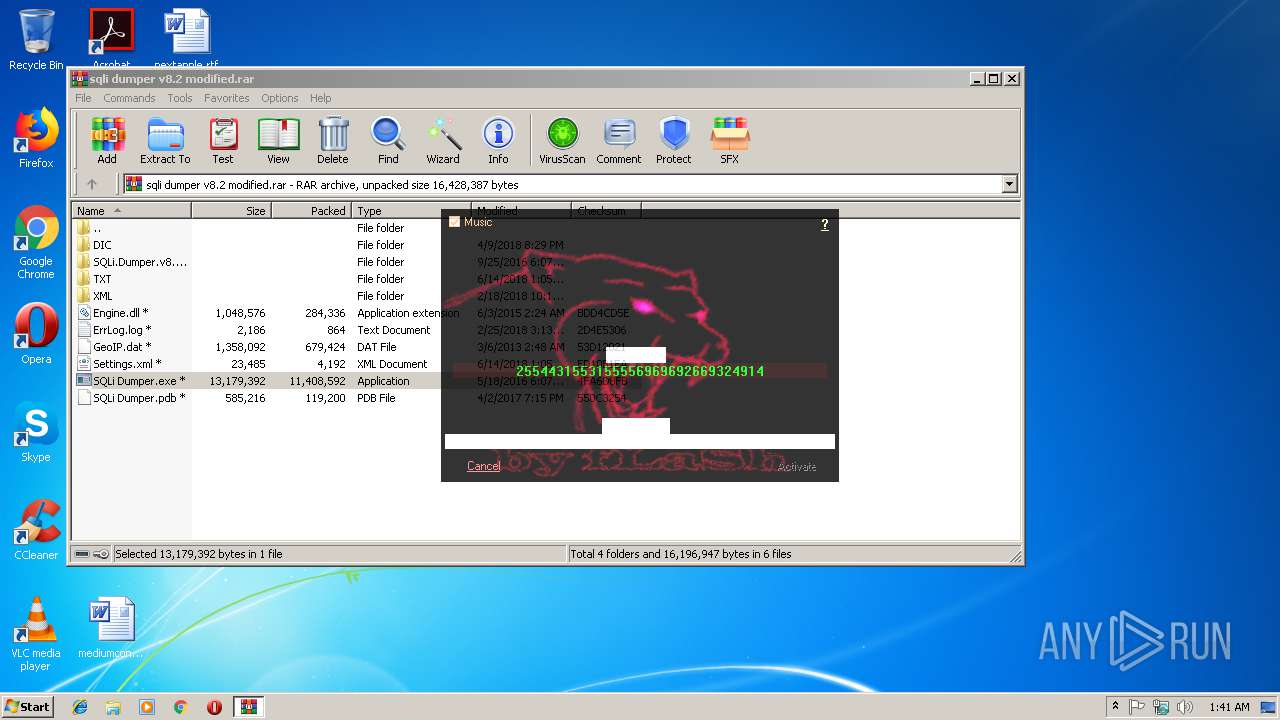Open the Recycle Bin desktop icon
Viewport: 1280px width, 720px height.
coord(36,40)
